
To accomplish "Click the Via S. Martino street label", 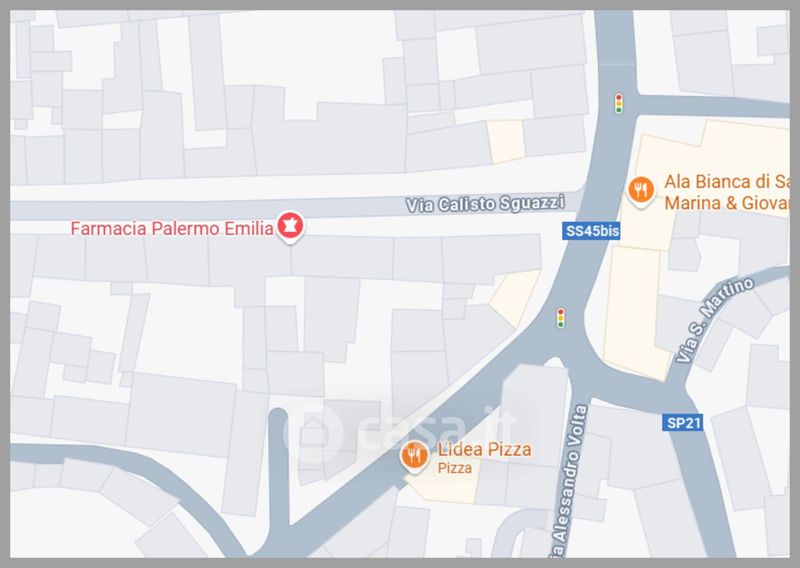I will click(715, 319).
